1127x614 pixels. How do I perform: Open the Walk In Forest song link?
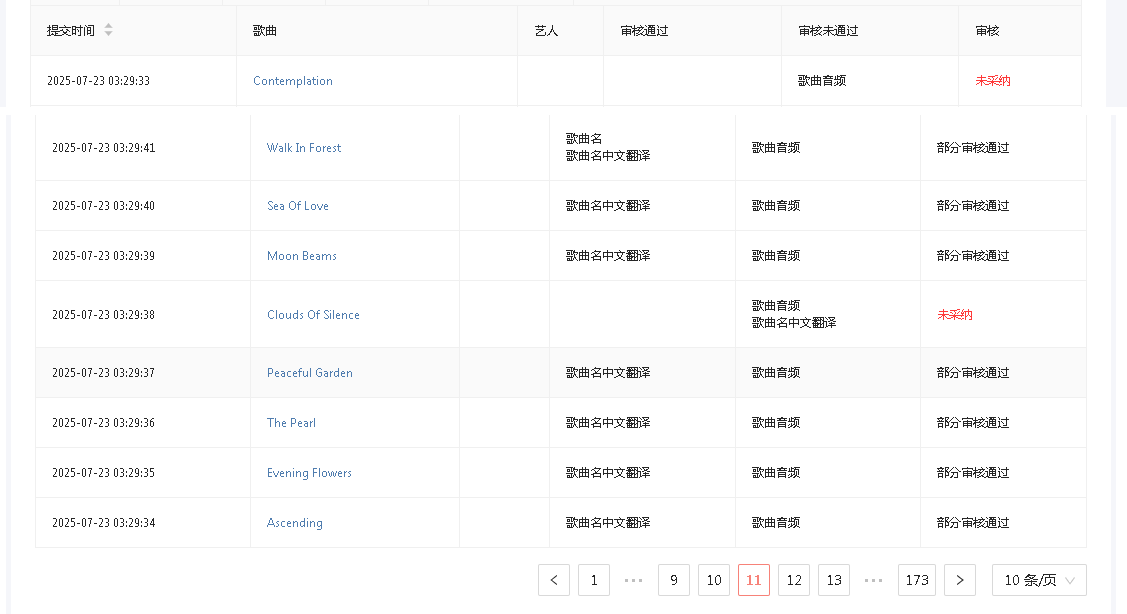point(304,148)
